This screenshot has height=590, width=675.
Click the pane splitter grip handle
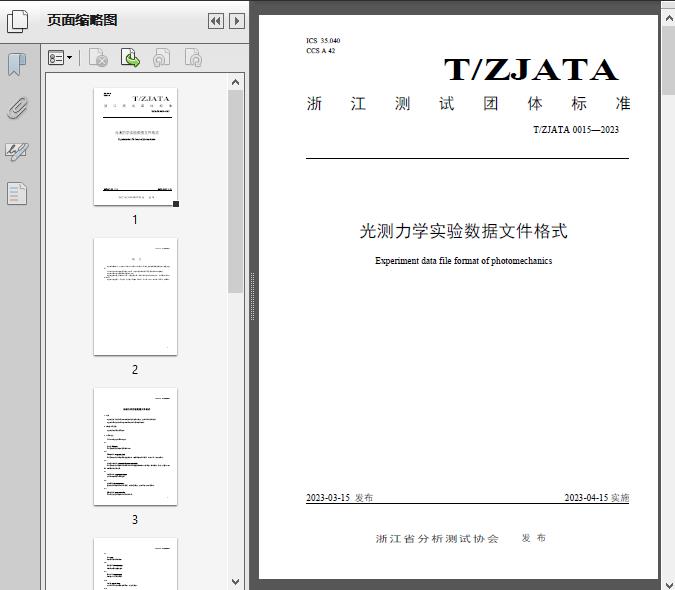click(x=253, y=297)
